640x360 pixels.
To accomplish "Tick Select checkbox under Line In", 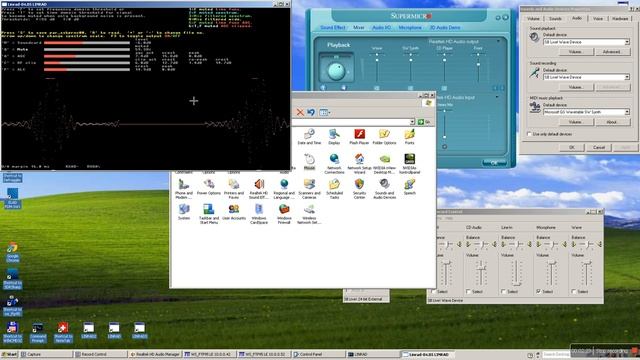I will [503, 291].
